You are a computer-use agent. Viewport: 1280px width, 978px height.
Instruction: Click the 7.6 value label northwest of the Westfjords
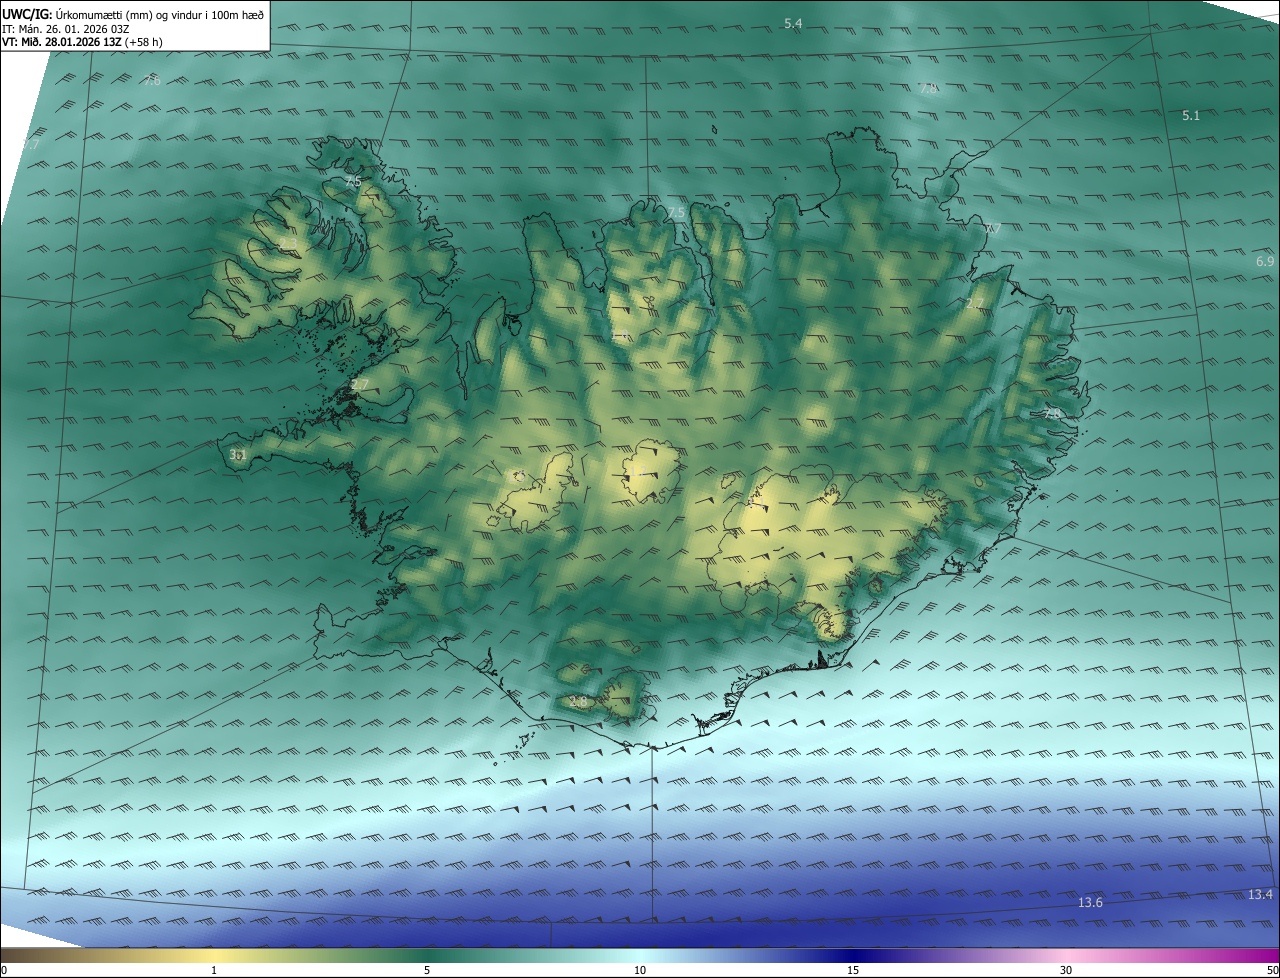[x=151, y=80]
